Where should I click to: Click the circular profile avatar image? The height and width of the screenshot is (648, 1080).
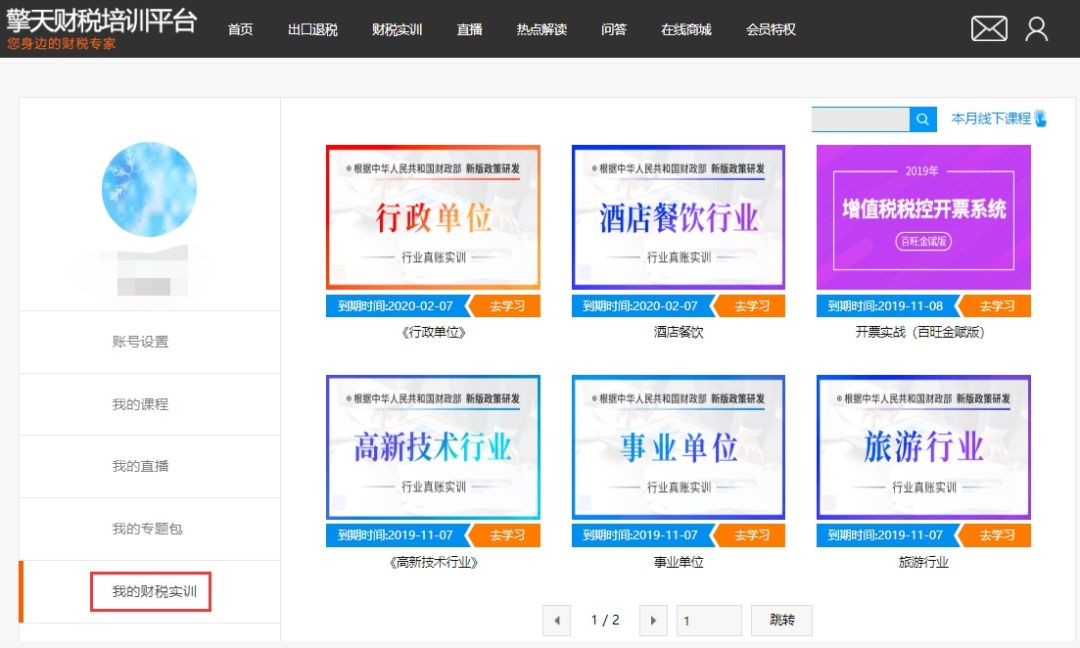(x=148, y=190)
